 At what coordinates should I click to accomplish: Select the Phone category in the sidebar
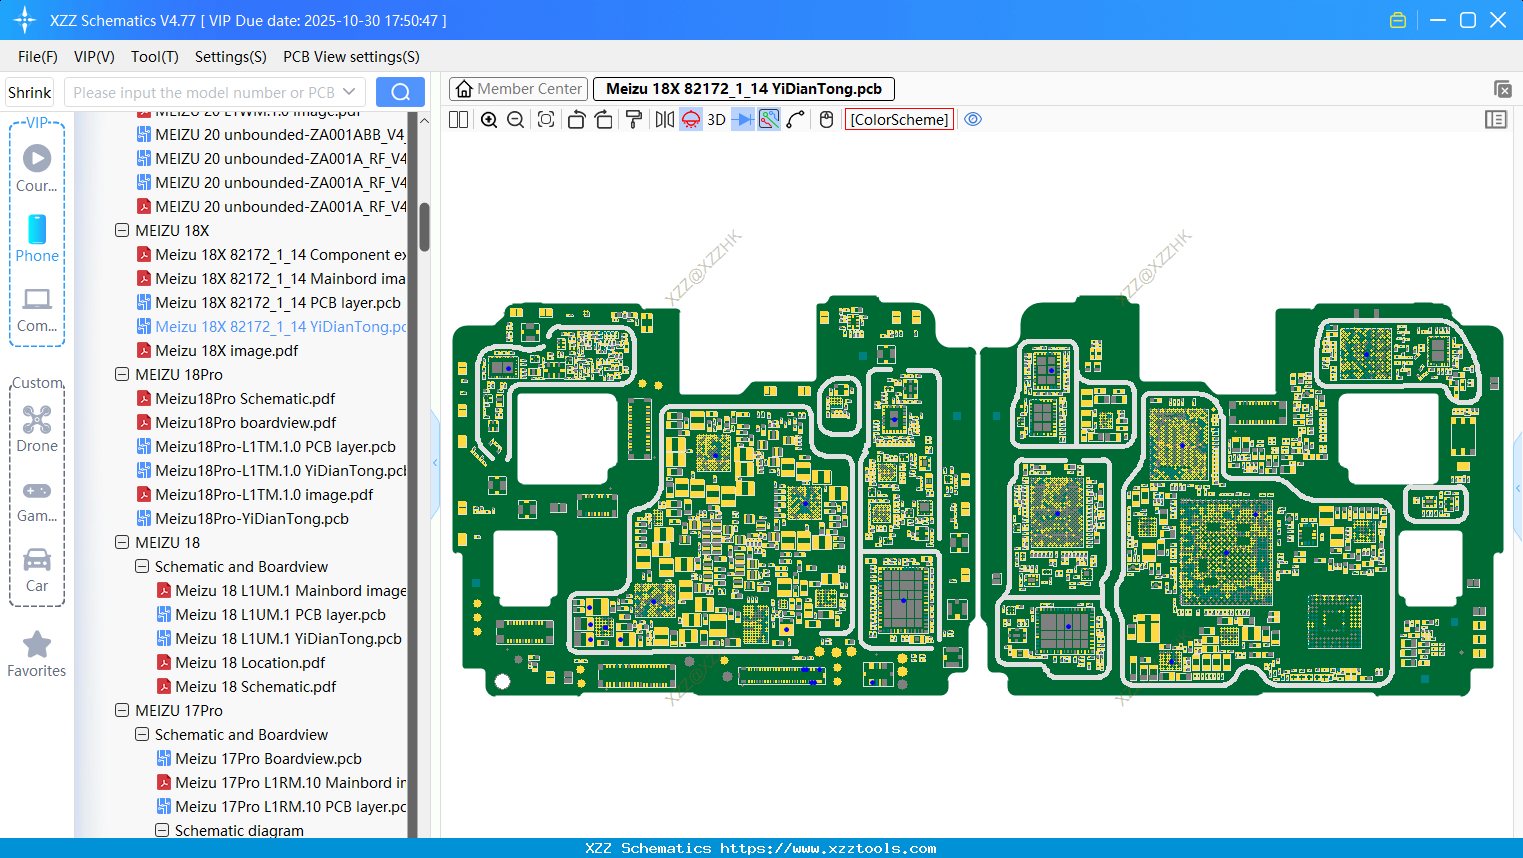[37, 239]
